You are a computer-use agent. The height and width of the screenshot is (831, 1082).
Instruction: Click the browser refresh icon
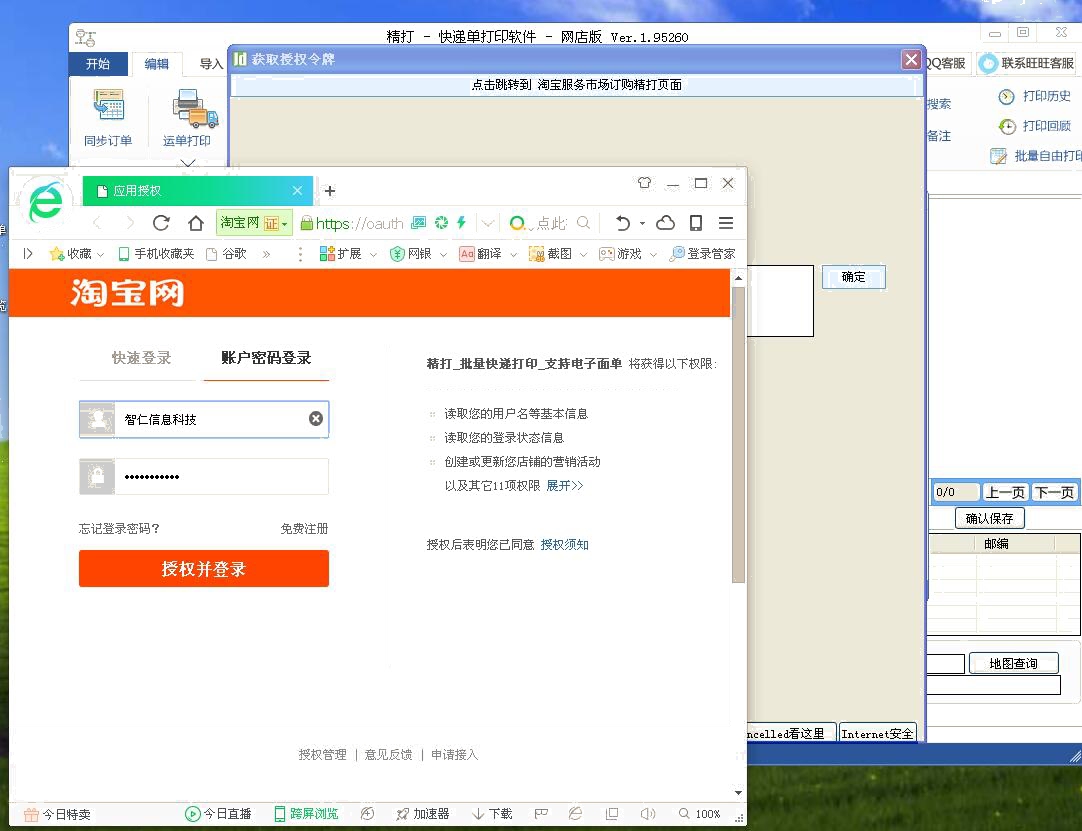click(161, 223)
